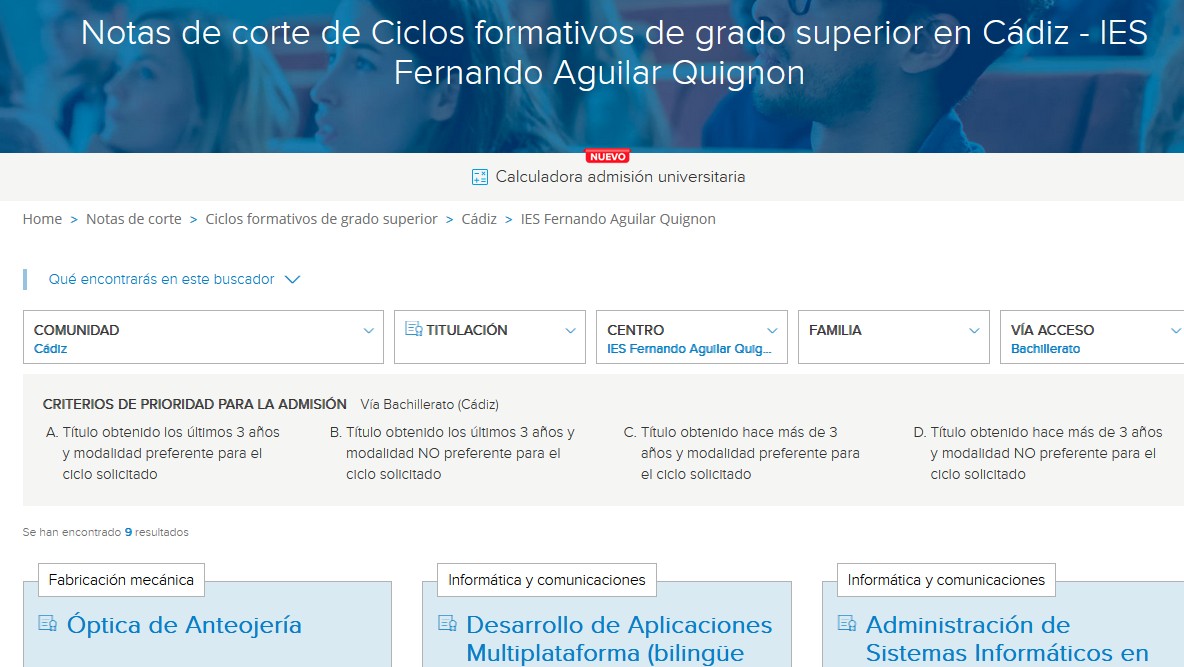1184x667 pixels.
Task: Click chevron next to Qué encontrarás en este buscador
Action: tap(293, 279)
